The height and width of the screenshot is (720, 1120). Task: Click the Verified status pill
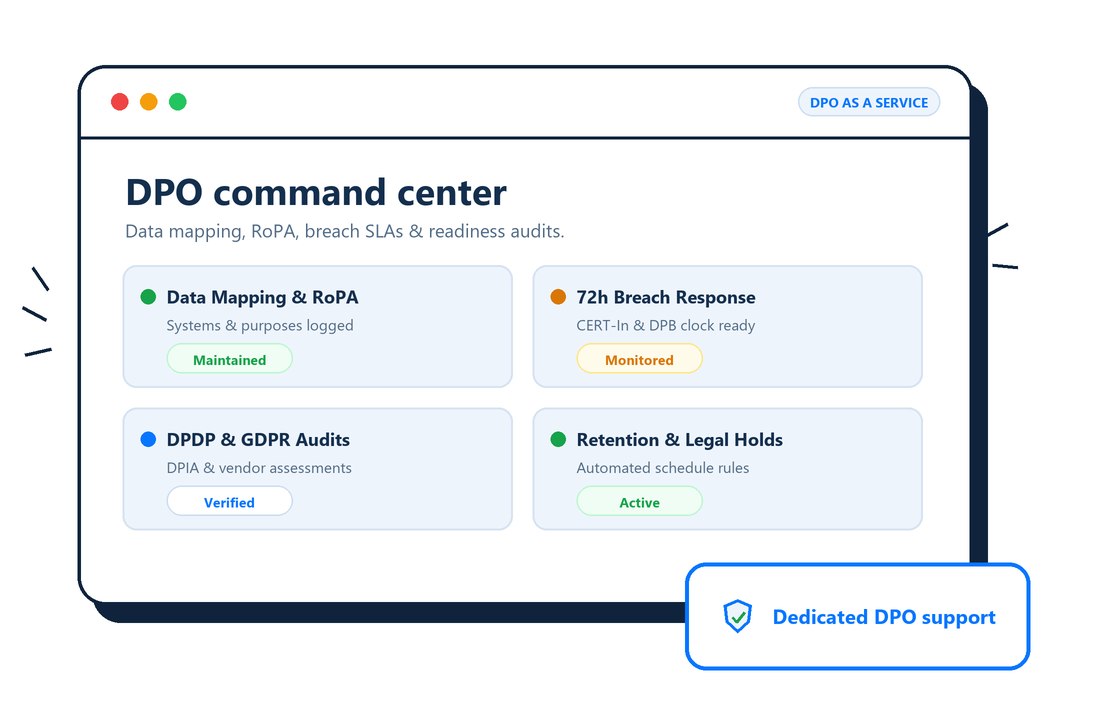[229, 501]
